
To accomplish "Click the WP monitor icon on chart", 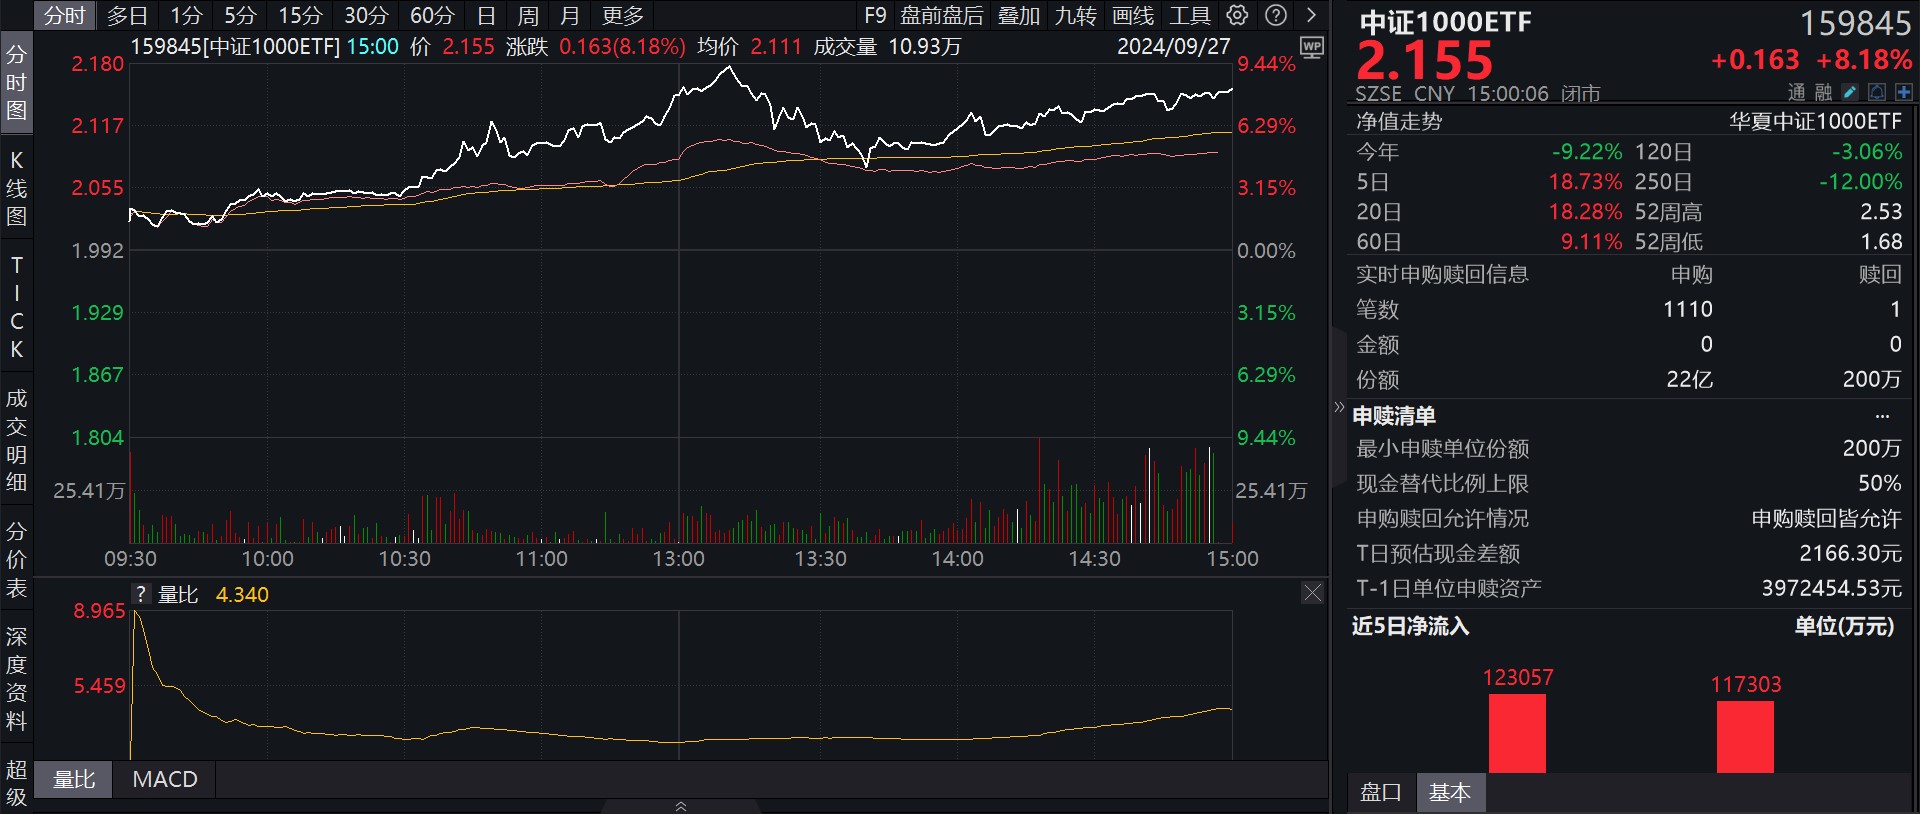I will click(x=1311, y=47).
